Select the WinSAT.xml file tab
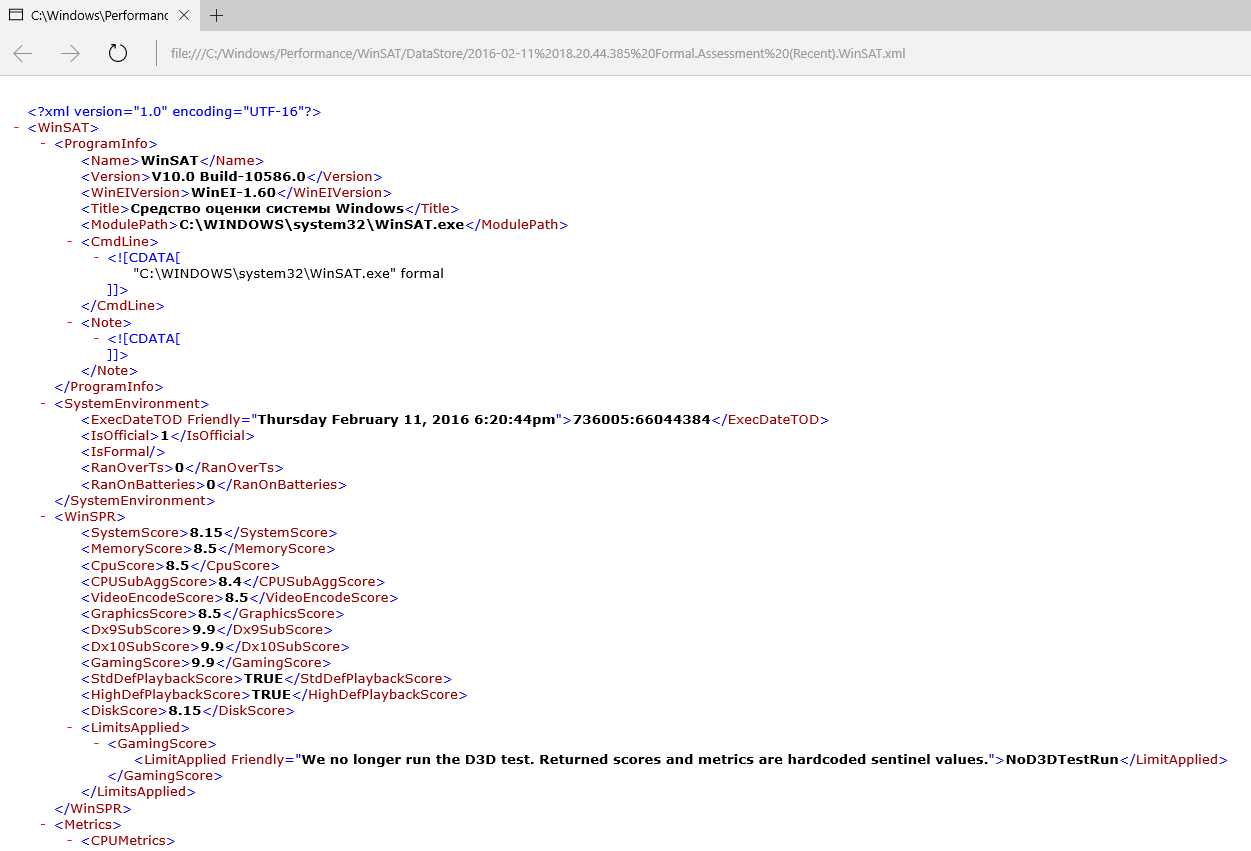The height and width of the screenshot is (851, 1251). click(x=96, y=15)
